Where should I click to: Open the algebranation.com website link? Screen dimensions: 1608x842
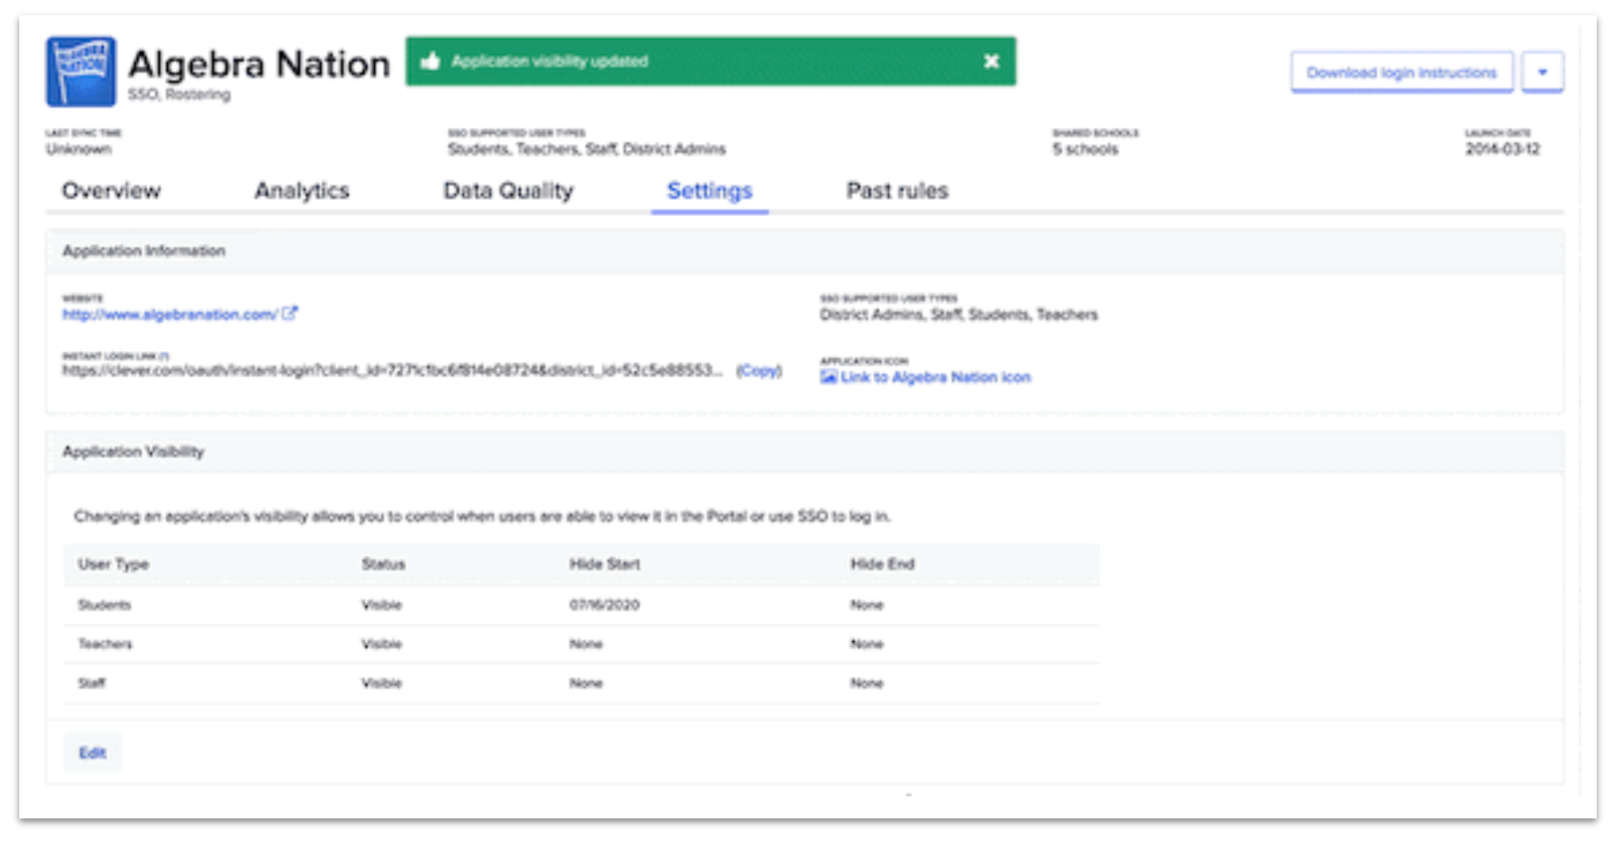(x=169, y=314)
